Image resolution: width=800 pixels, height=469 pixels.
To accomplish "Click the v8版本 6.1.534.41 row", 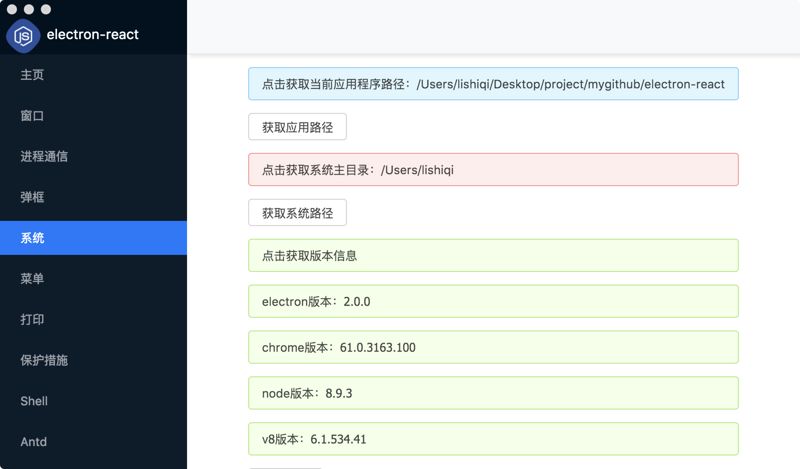I will point(493,439).
